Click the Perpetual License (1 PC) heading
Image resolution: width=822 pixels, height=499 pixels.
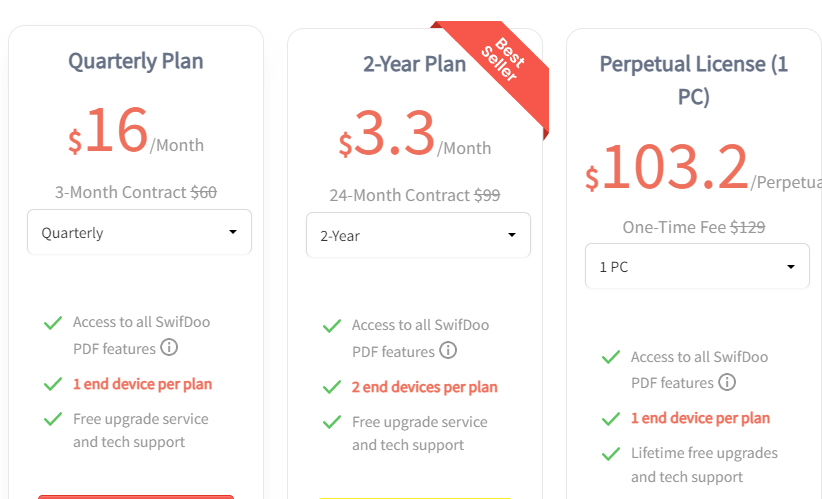694,80
